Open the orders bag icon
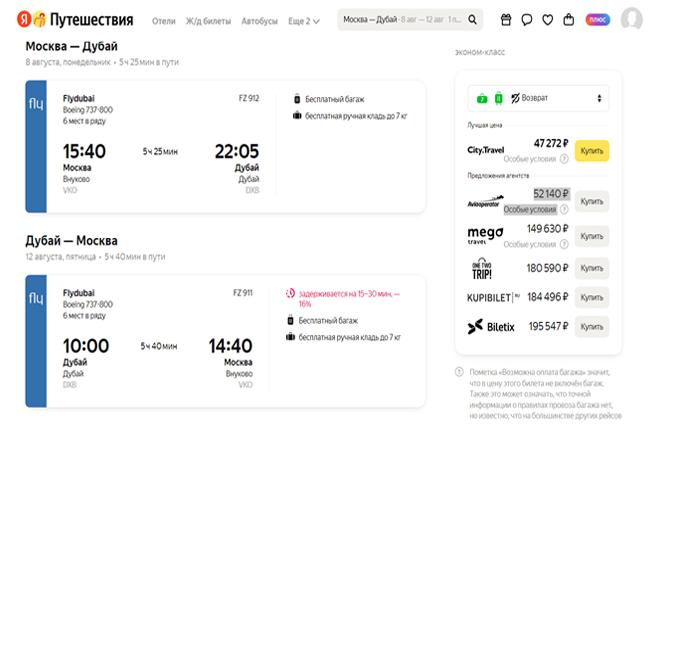Image resolution: width=687 pixels, height=670 pixels. (x=569, y=20)
